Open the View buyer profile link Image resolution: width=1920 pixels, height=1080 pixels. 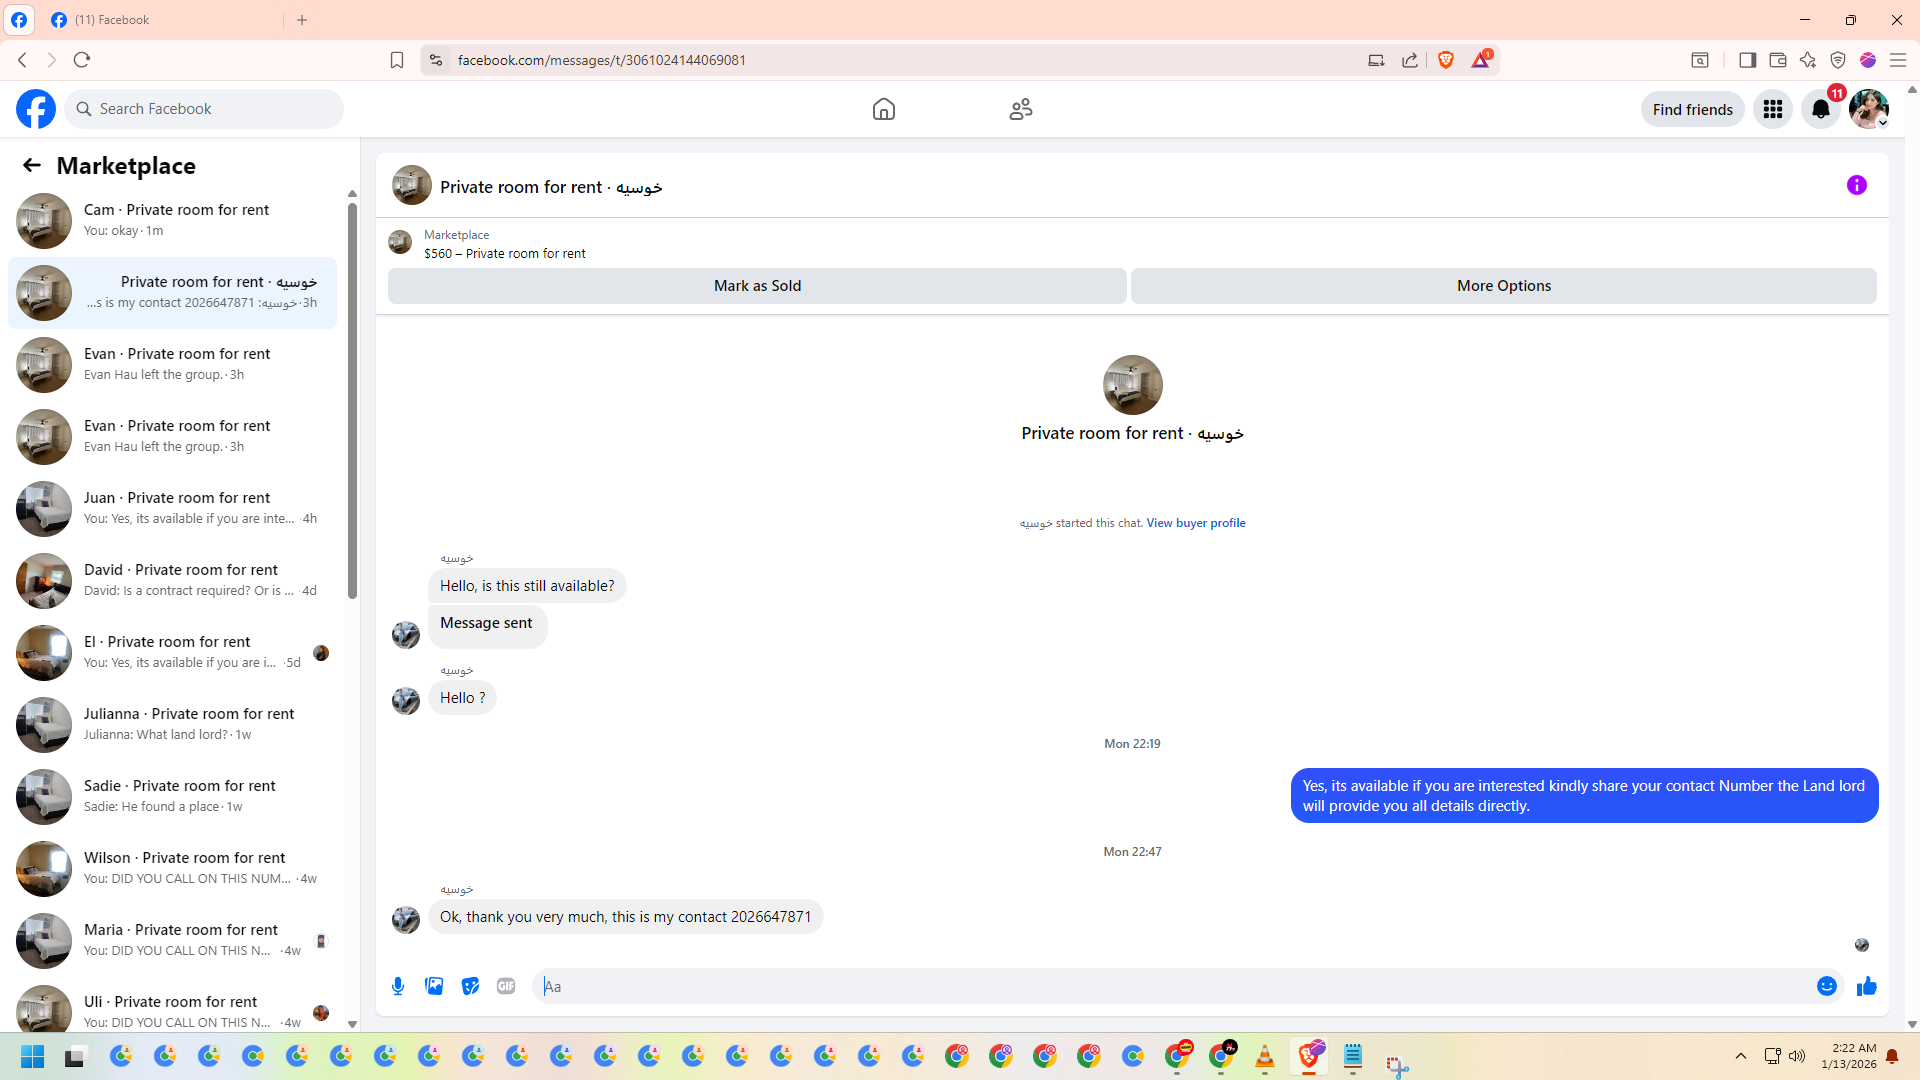[1195, 523]
